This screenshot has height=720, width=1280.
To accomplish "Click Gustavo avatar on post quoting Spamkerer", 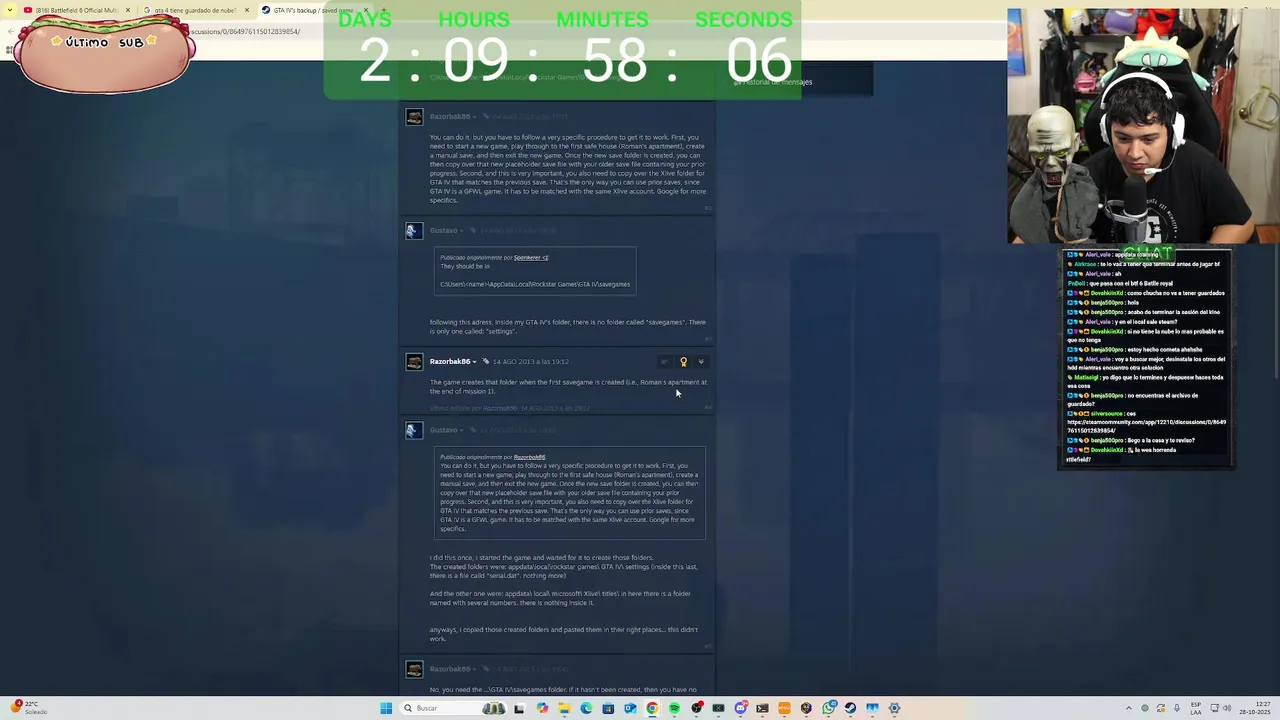I will pos(414,231).
